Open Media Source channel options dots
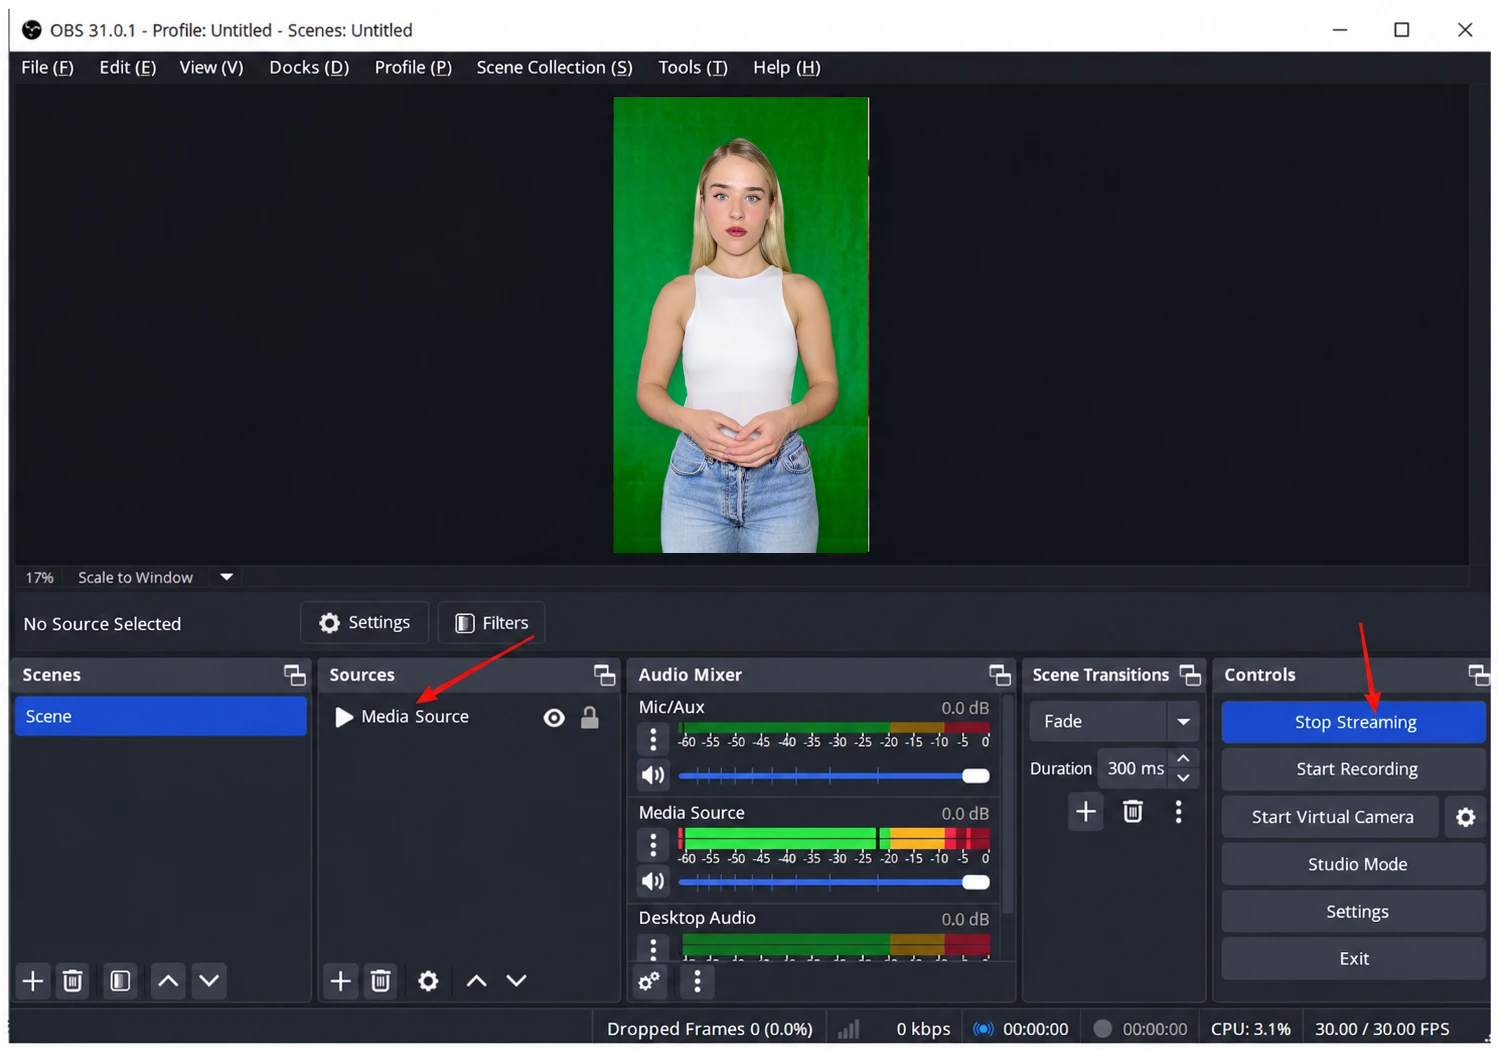1498x1050 pixels. tap(653, 846)
